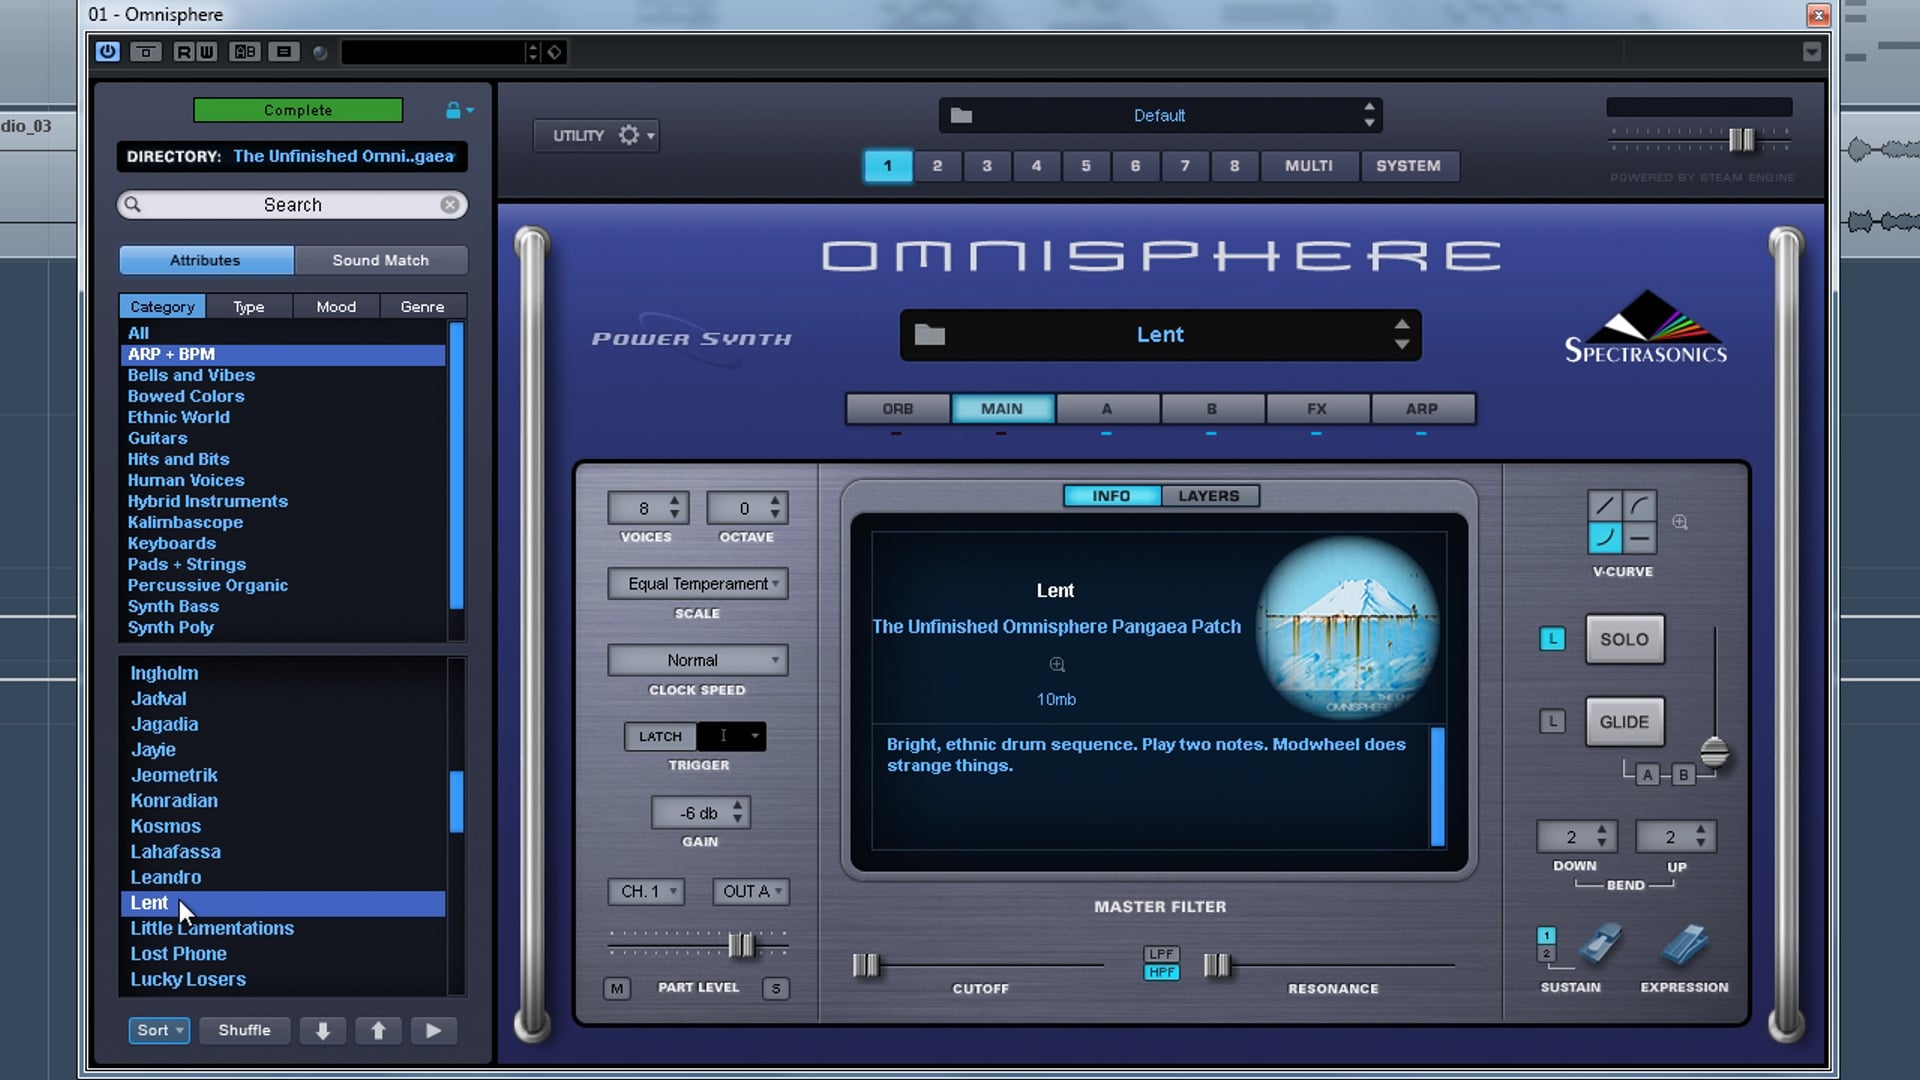Switch to the ARP tab

pos(1422,409)
